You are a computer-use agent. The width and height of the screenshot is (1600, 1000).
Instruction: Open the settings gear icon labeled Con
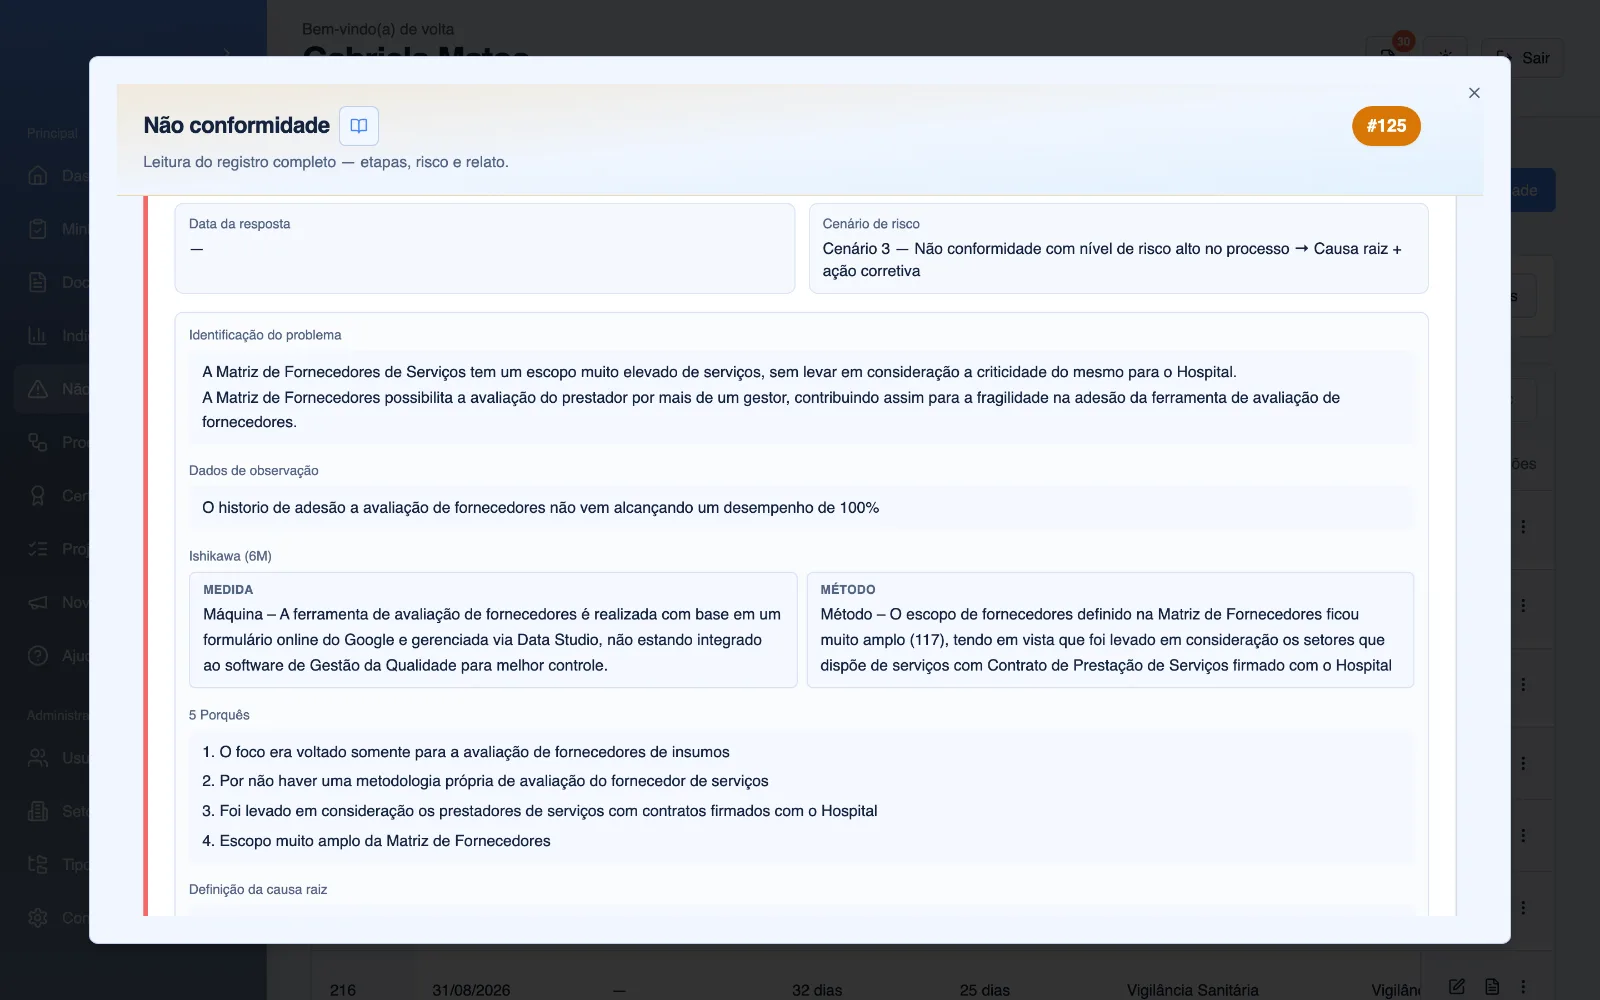(38, 918)
